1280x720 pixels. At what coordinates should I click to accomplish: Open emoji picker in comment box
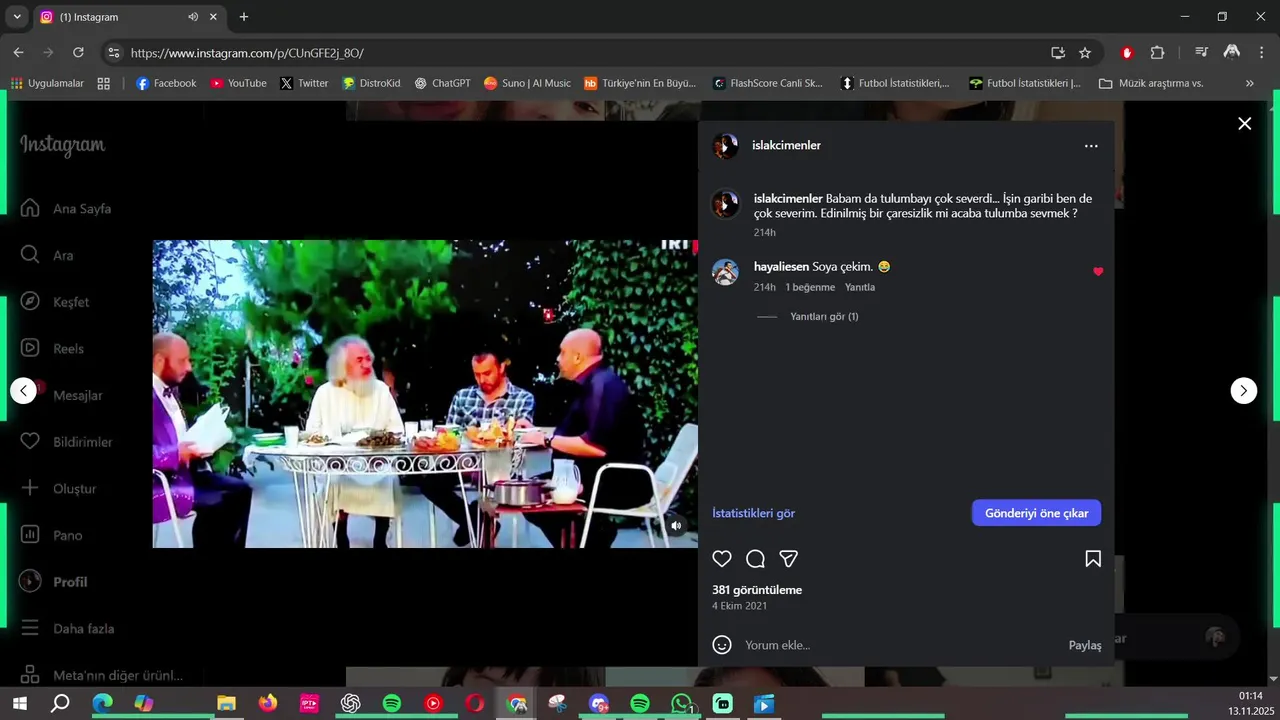click(x=722, y=645)
